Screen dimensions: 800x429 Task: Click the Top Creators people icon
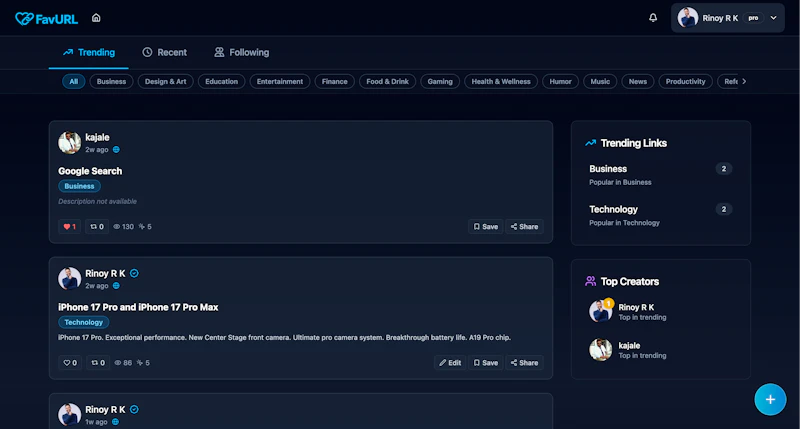pos(590,282)
